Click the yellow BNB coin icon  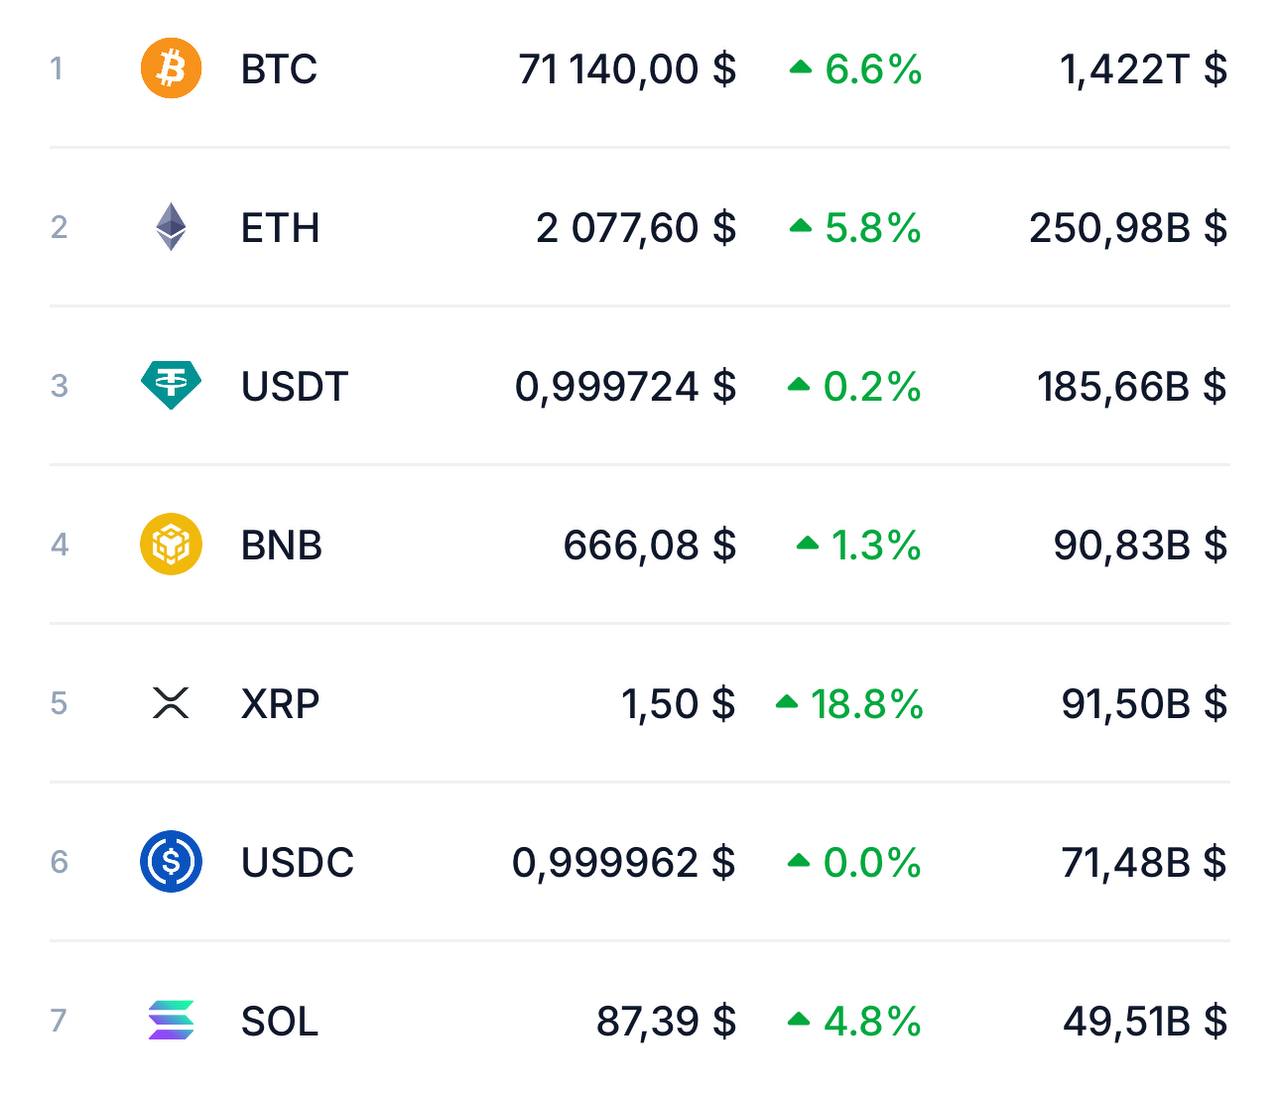click(171, 544)
